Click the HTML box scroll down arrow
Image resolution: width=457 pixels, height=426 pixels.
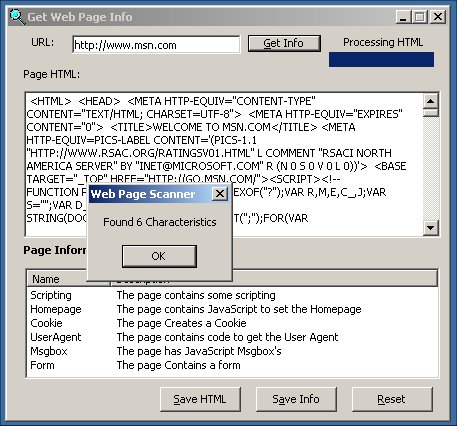[431, 228]
